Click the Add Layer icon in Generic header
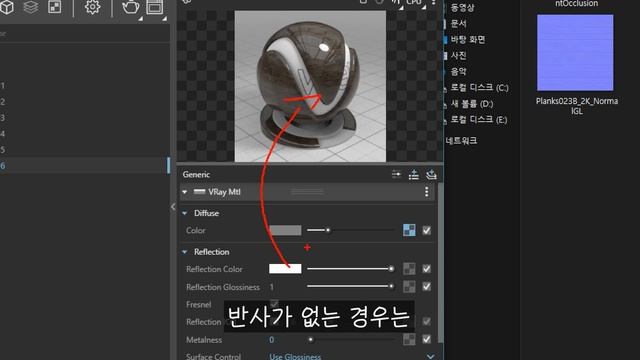Image resolution: width=640 pixels, height=360 pixels. (x=431, y=175)
